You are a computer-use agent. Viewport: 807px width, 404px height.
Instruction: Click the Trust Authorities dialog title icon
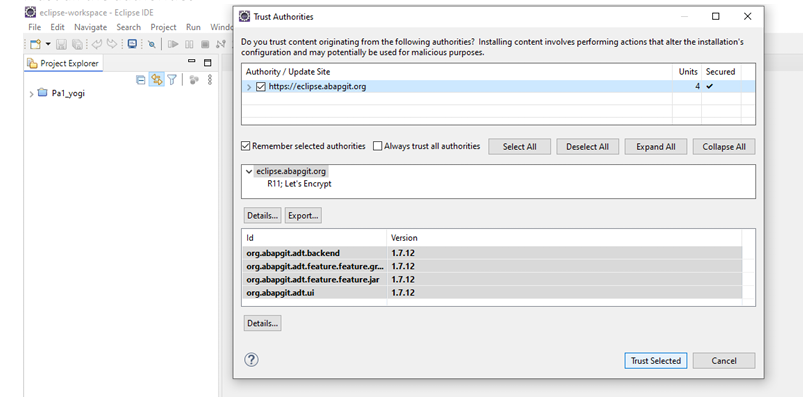click(244, 16)
